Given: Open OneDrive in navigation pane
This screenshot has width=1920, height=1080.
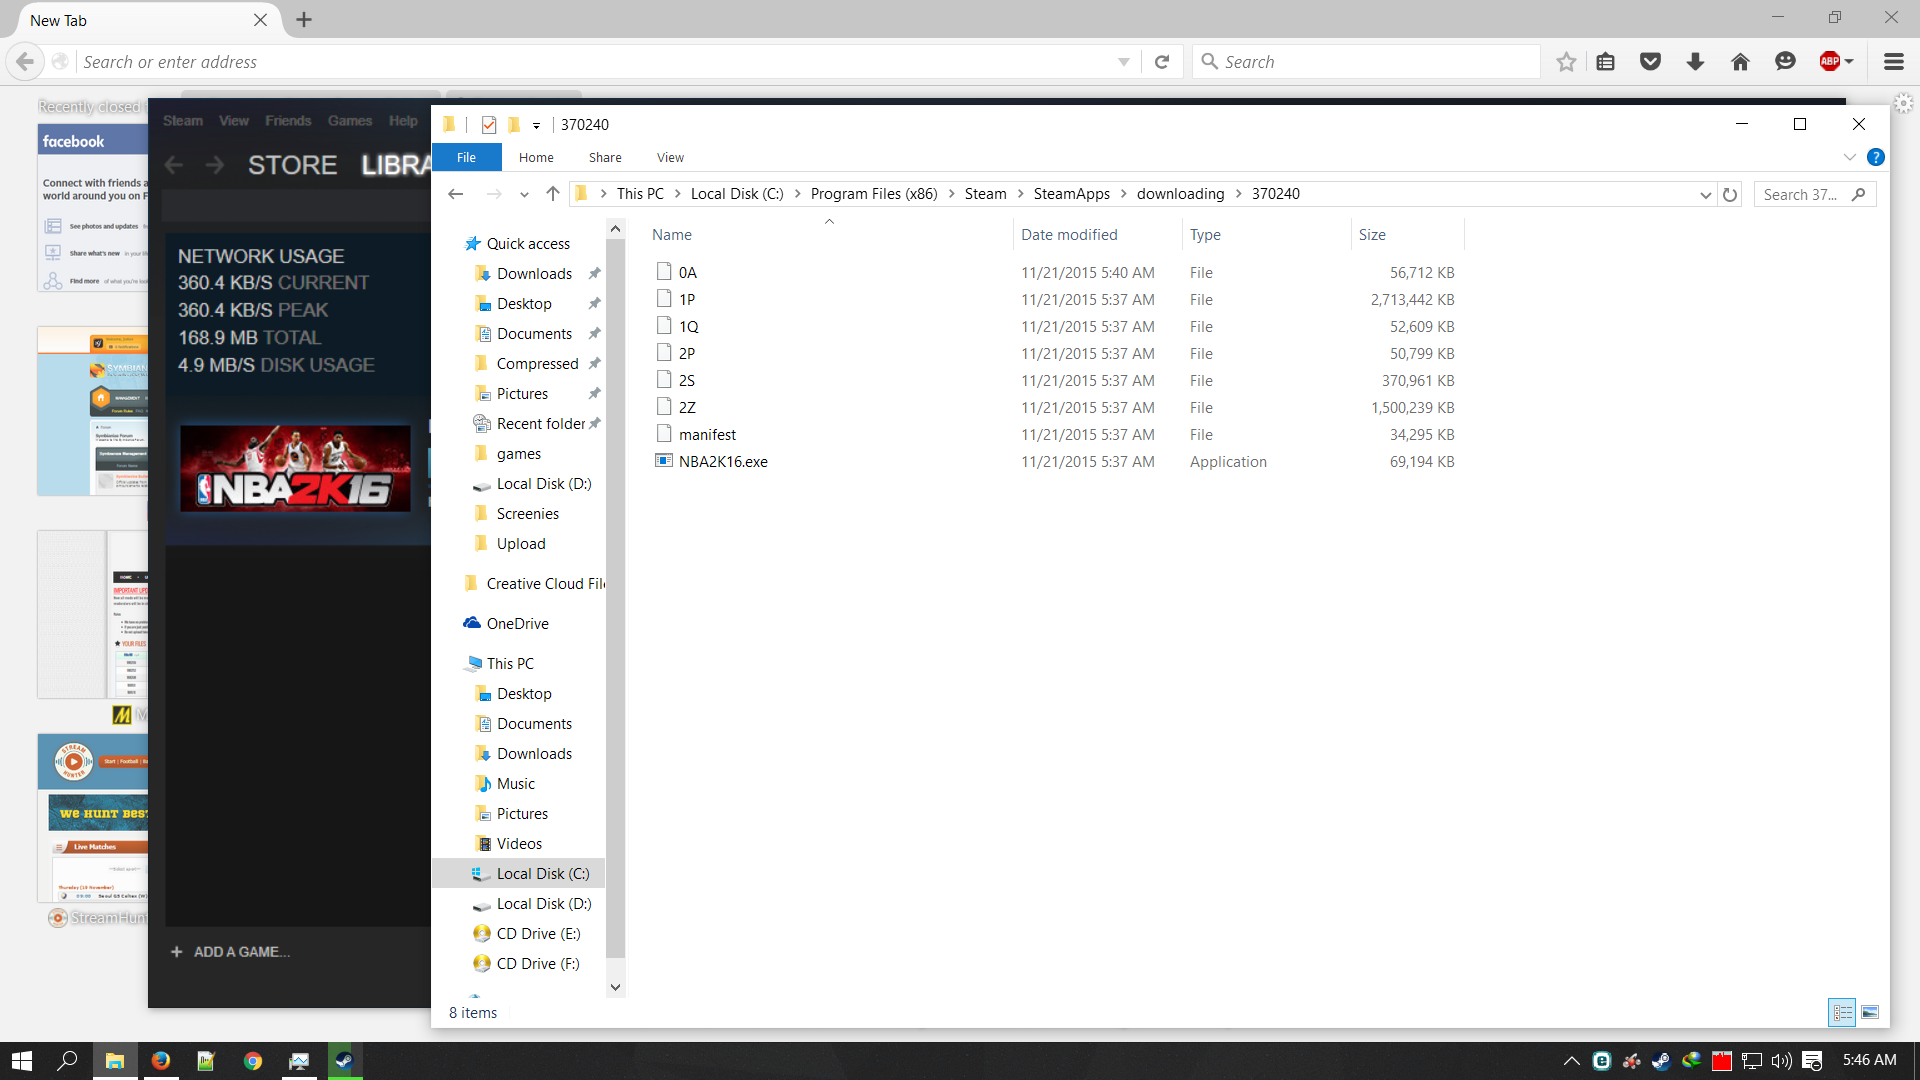Looking at the screenshot, I should click(518, 624).
